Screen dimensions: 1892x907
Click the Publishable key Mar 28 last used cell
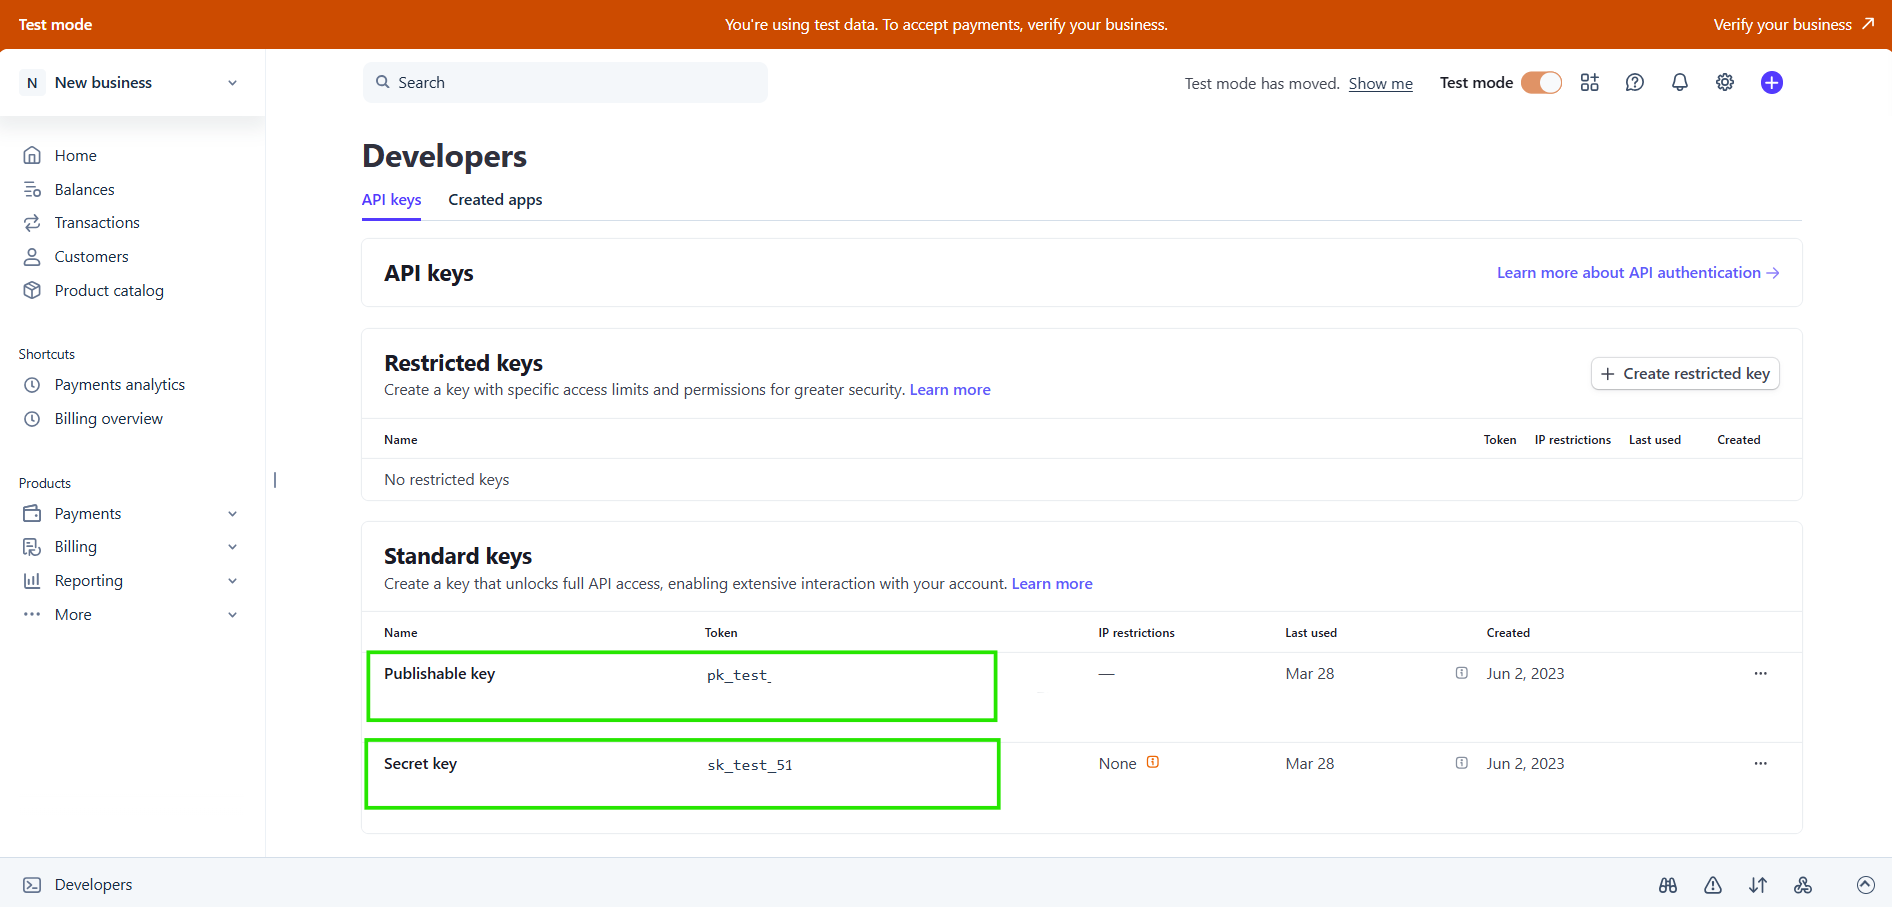click(1310, 674)
